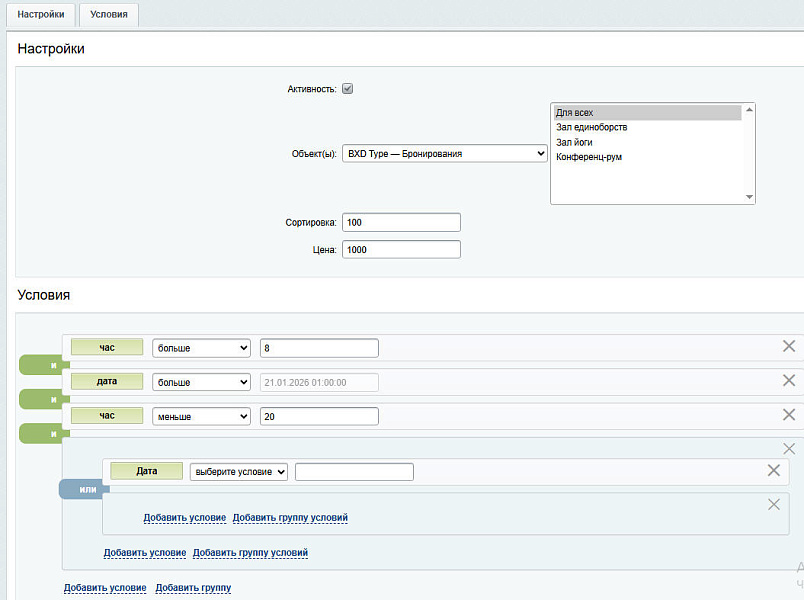Remove the 'час больше 8' condition row
The height and width of the screenshot is (600, 804).
point(789,346)
